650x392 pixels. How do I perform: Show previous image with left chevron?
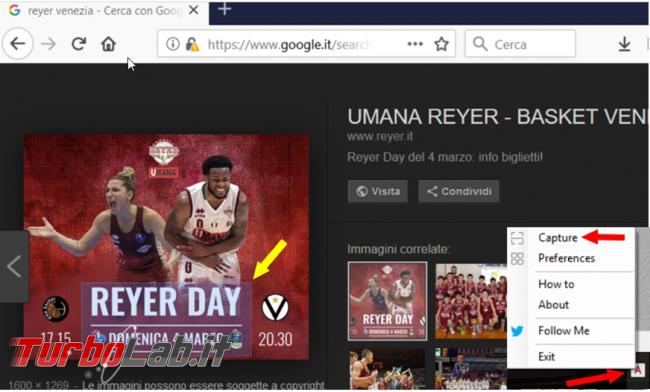[14, 266]
